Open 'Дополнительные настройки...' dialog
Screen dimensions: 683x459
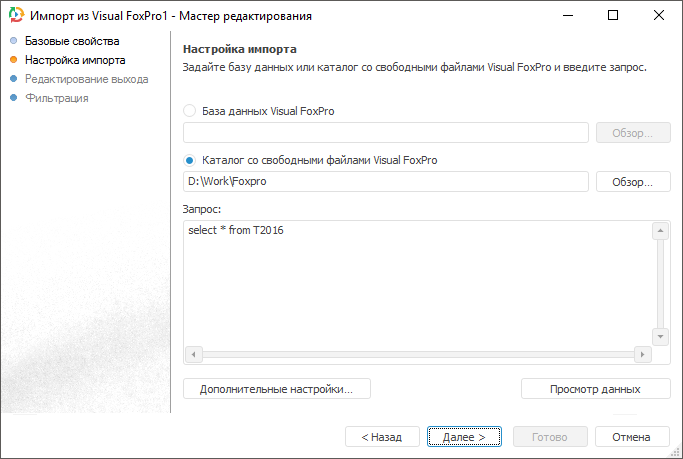277,389
